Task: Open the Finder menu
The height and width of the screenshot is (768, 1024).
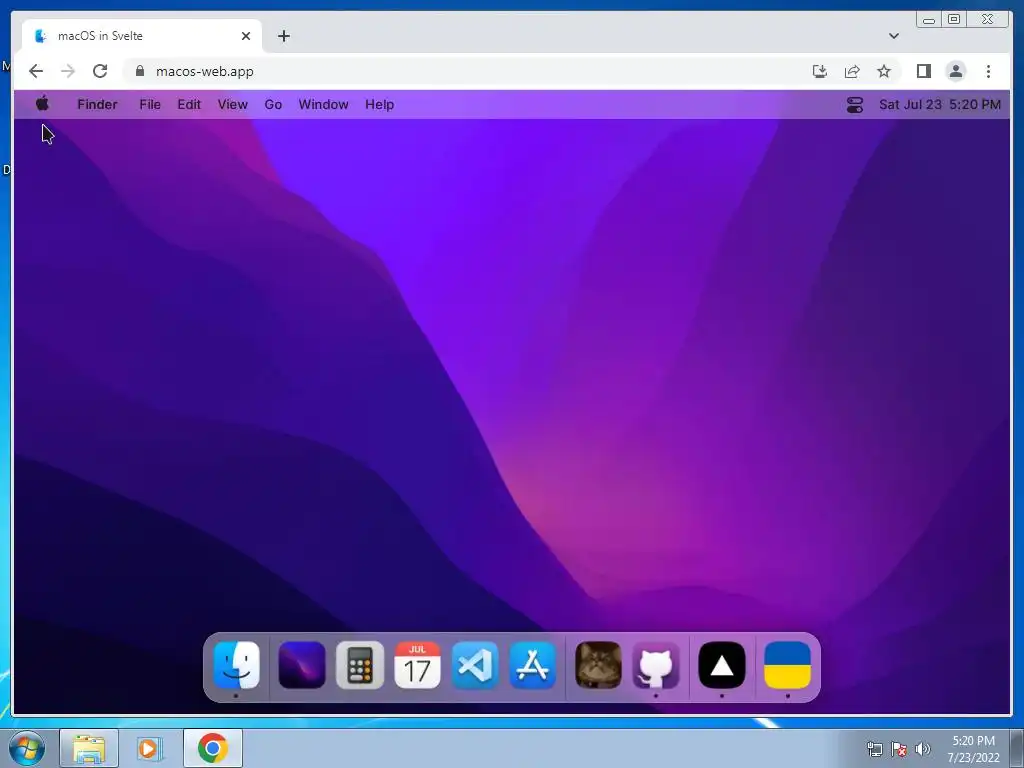Action: point(97,104)
